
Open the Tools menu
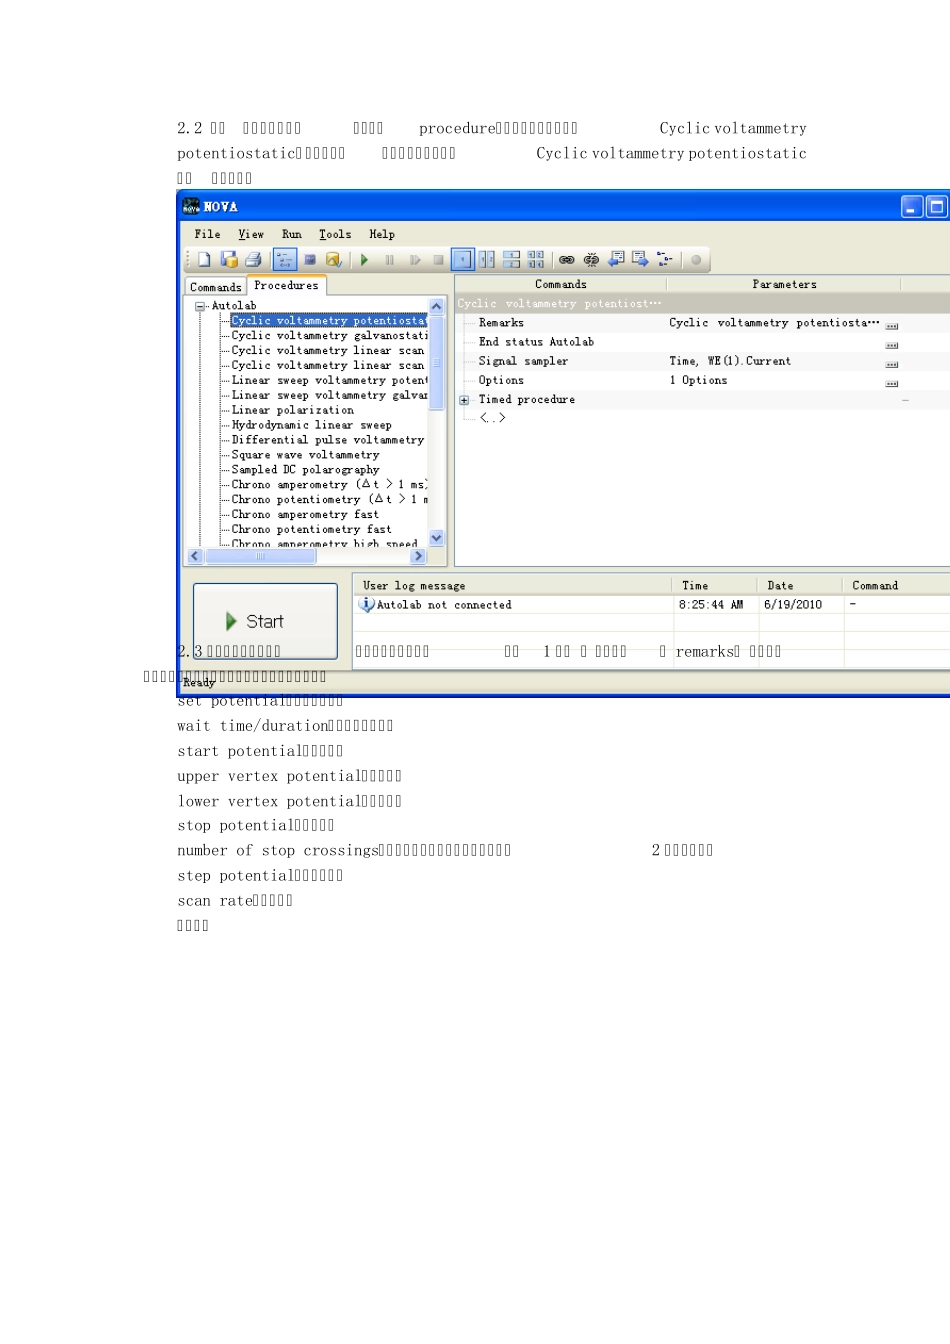pyautogui.click(x=335, y=234)
